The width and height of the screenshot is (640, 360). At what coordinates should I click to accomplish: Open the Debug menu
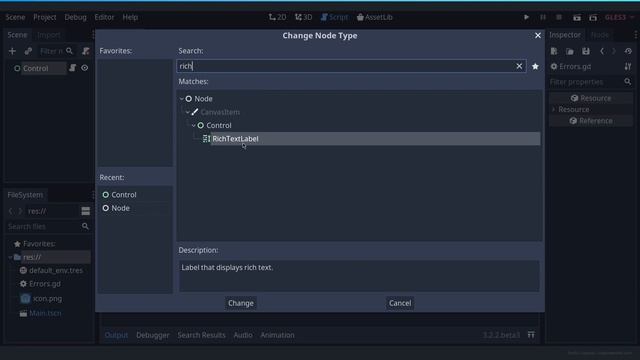(x=76, y=17)
